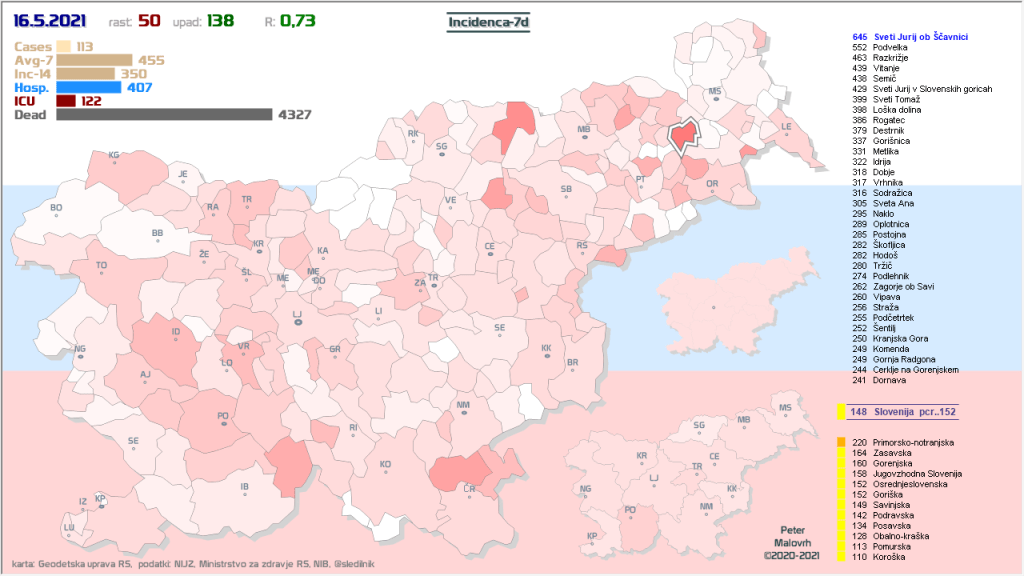The width and height of the screenshot is (1024, 576).
Task: Click the orange swatch beside Primorsko-notranjska
Action: pos(841,442)
